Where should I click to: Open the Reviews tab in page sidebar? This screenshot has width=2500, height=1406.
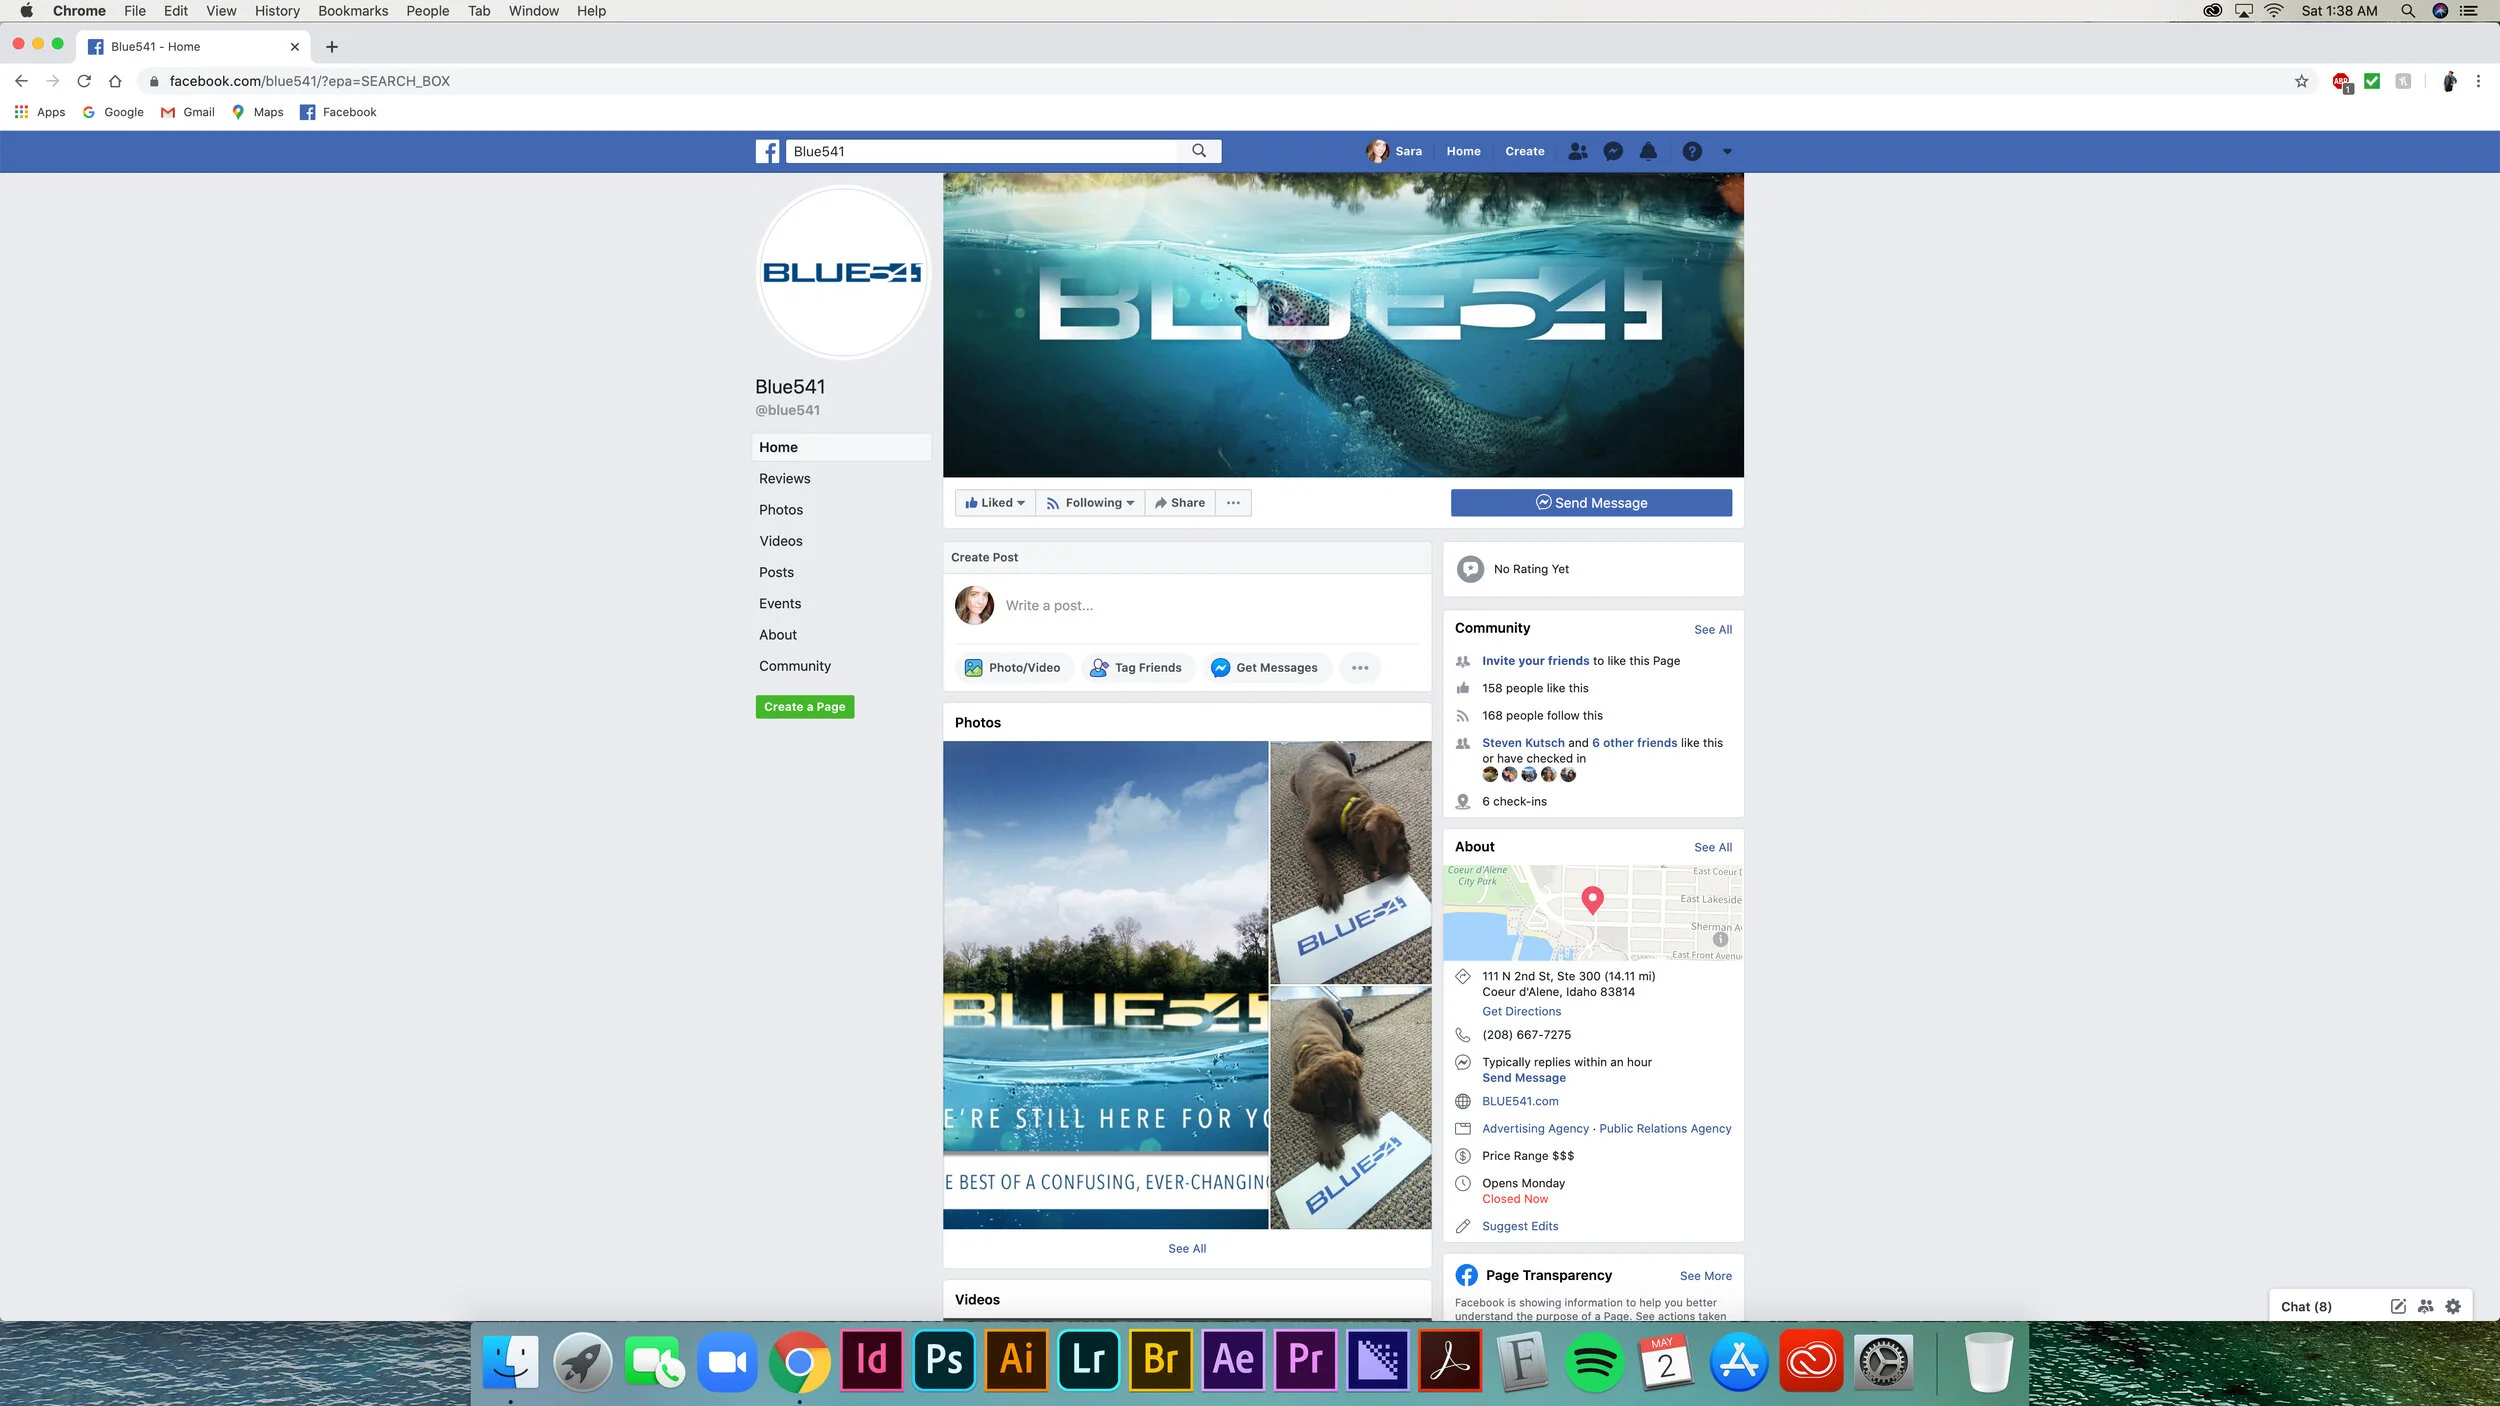tap(784, 479)
